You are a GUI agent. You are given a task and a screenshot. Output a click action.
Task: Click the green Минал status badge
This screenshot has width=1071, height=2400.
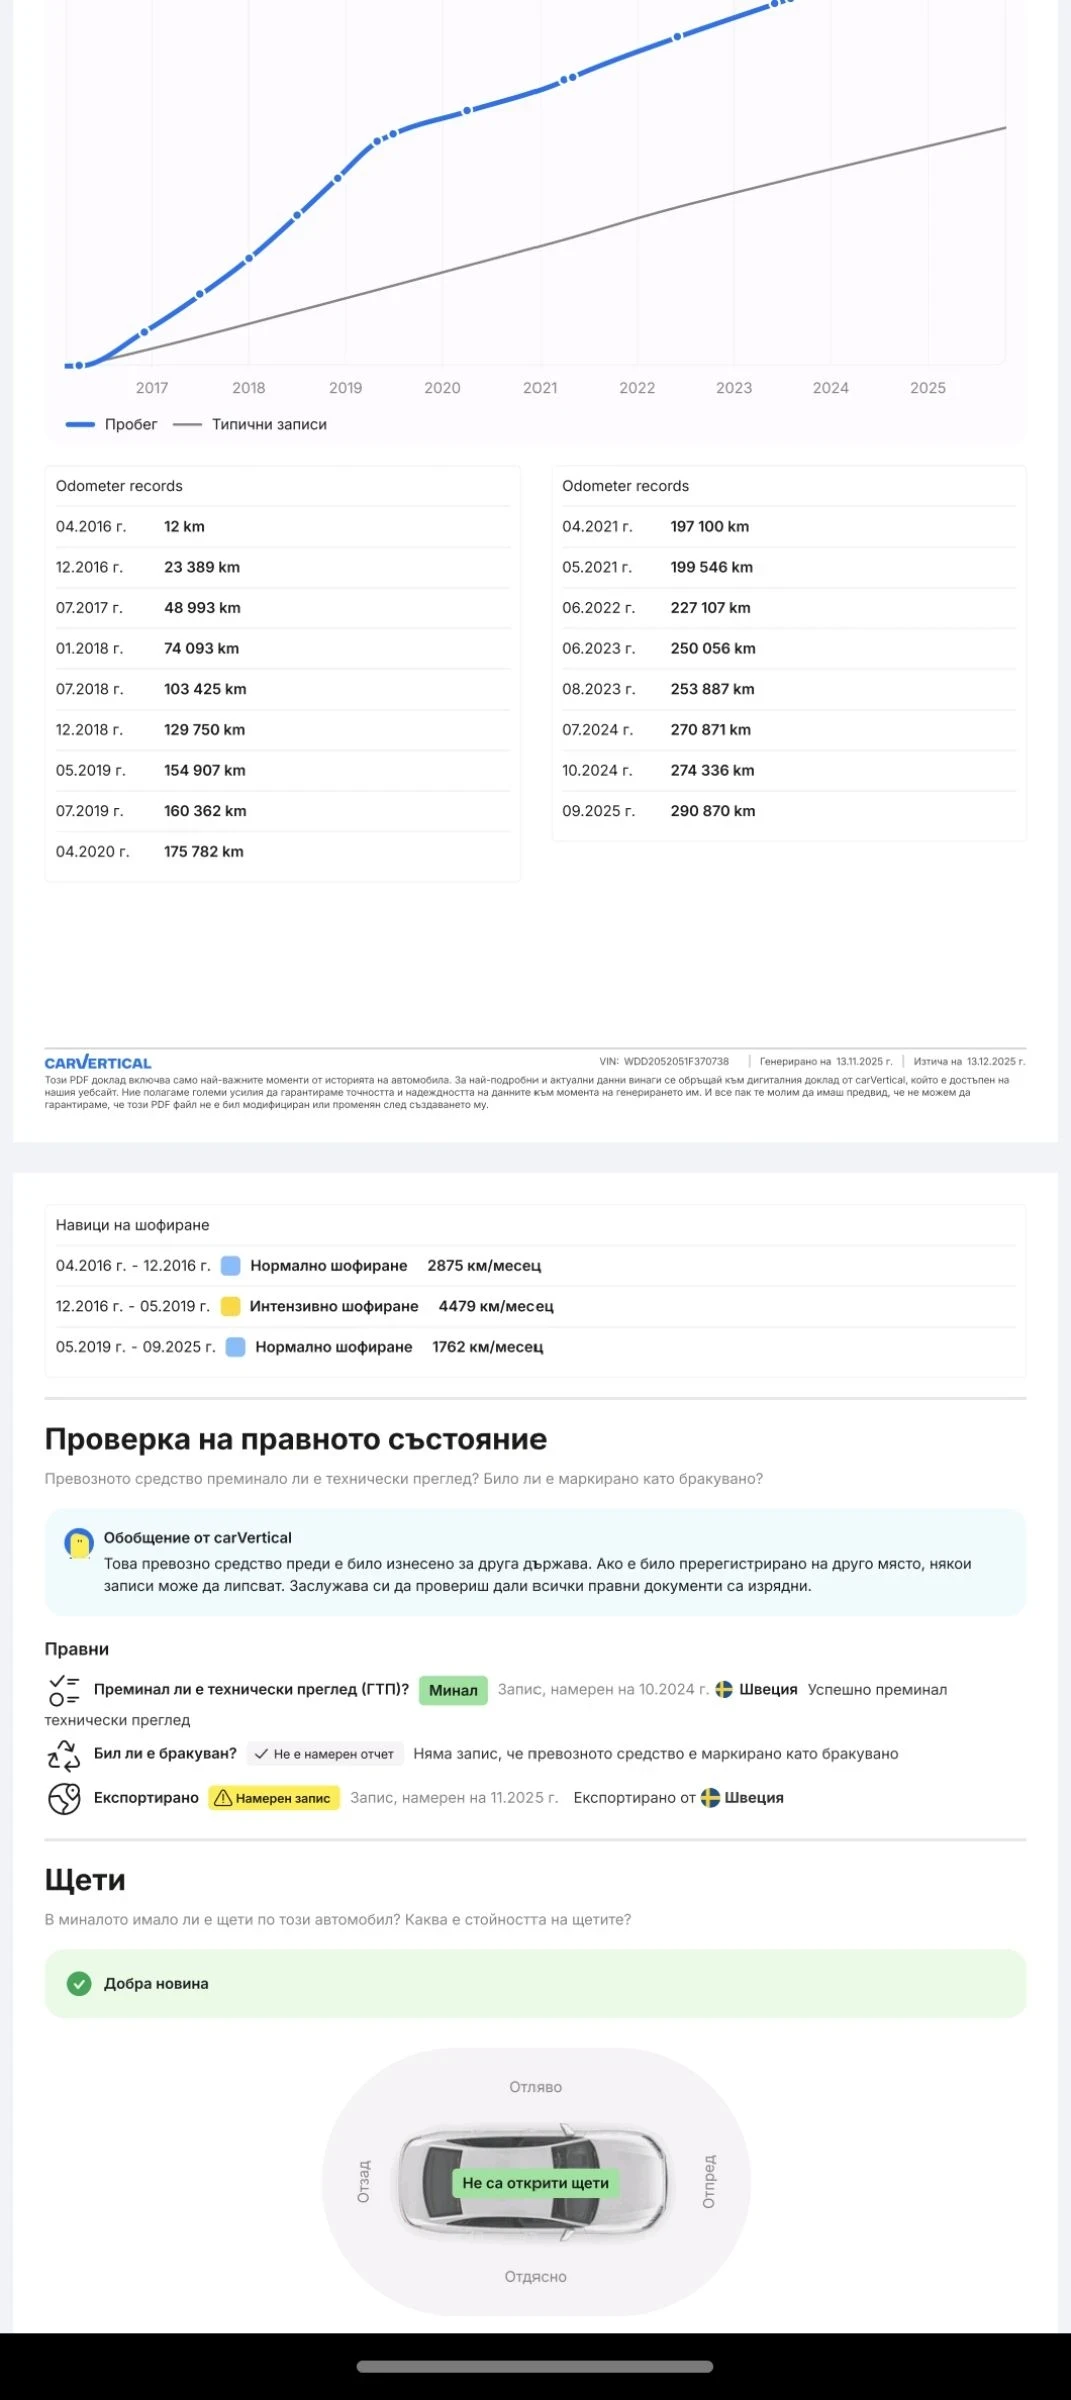[453, 1689]
